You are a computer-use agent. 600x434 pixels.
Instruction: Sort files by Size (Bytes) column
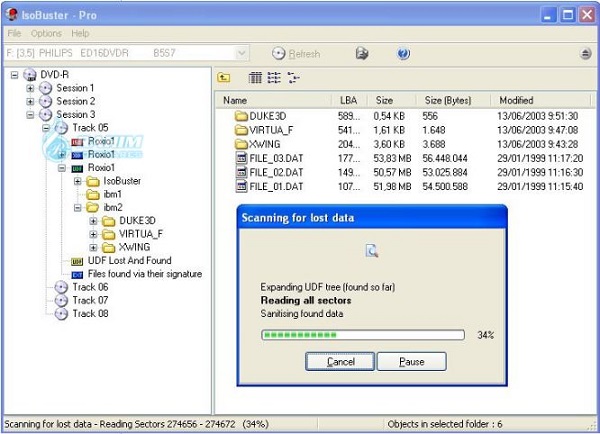pyautogui.click(x=447, y=100)
